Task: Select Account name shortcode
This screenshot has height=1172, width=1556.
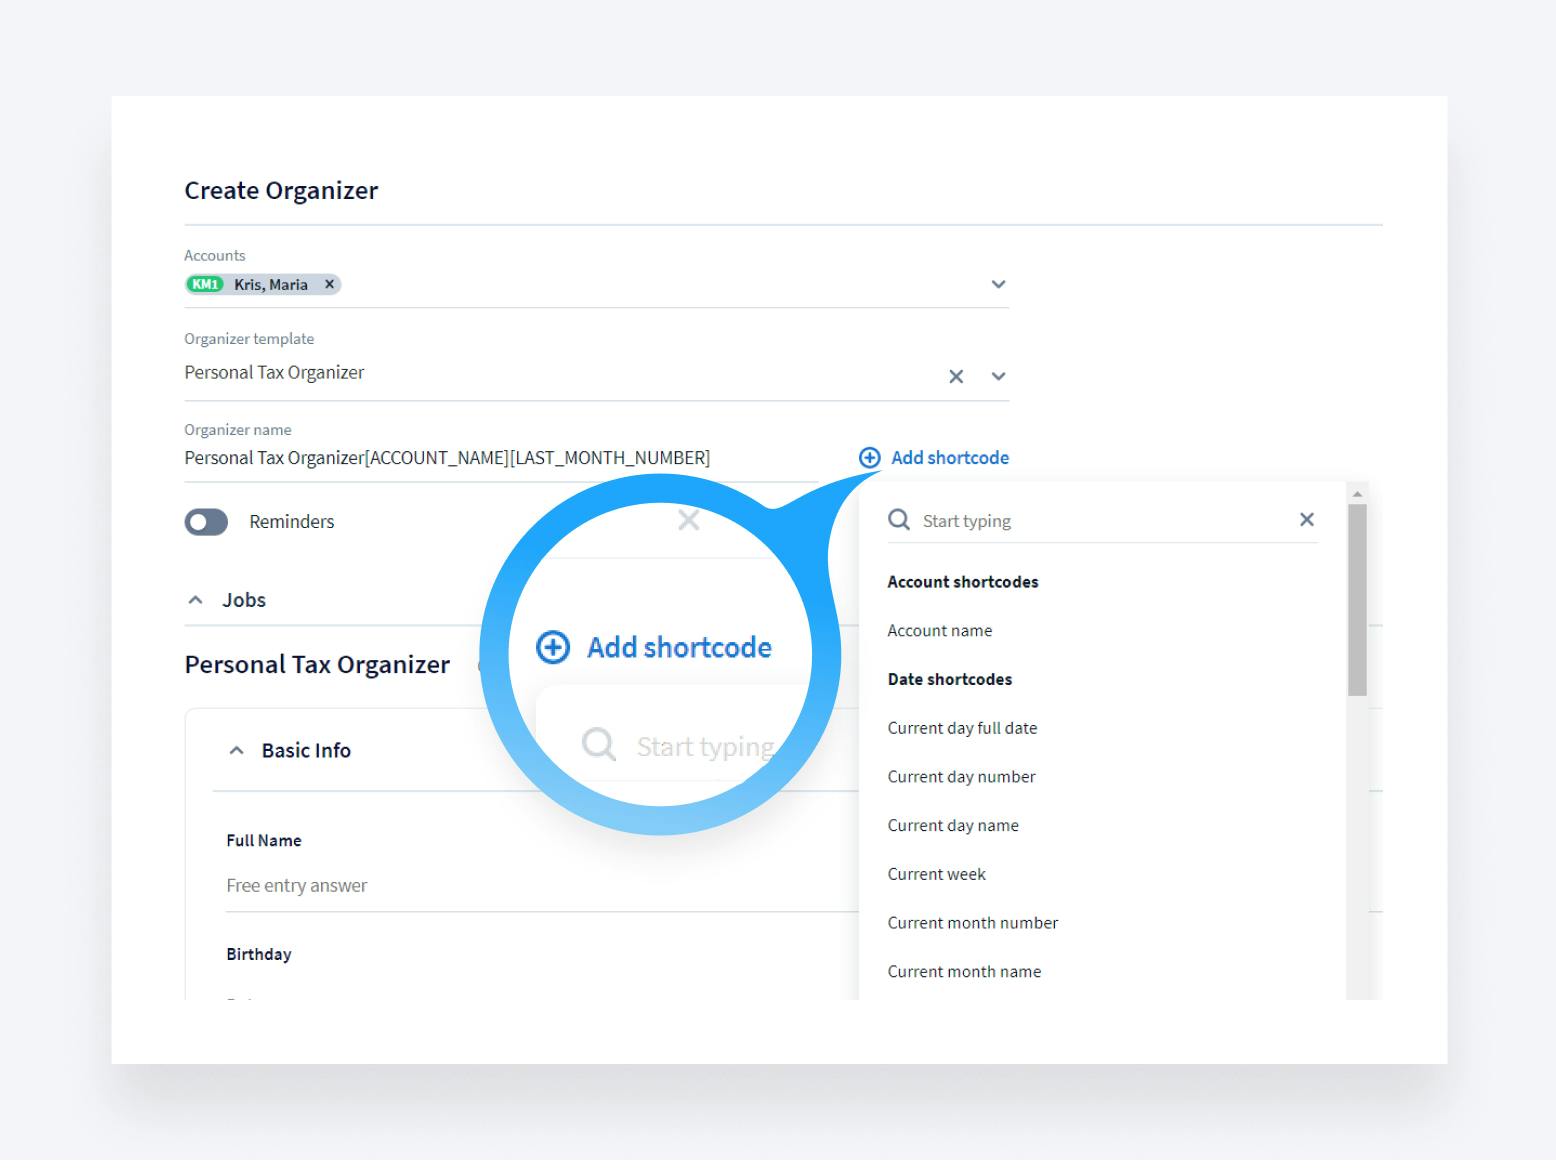Action: (939, 630)
